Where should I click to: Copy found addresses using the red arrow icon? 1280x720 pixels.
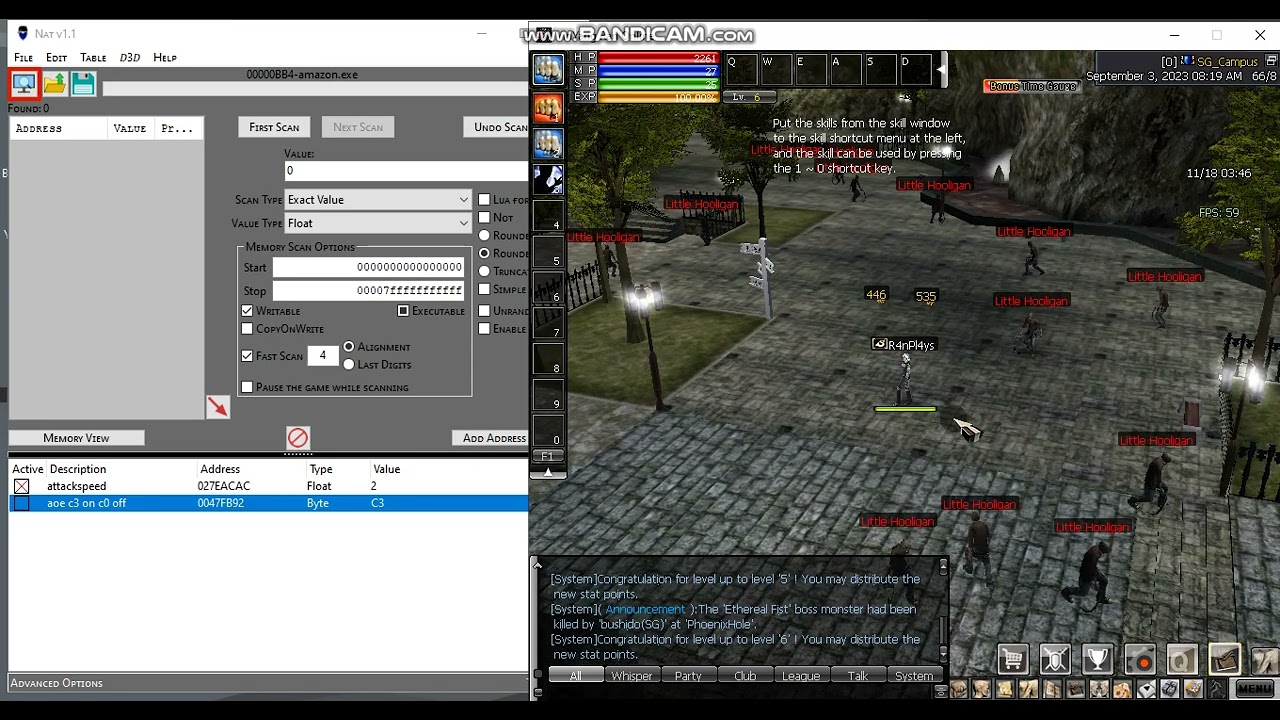click(x=218, y=407)
